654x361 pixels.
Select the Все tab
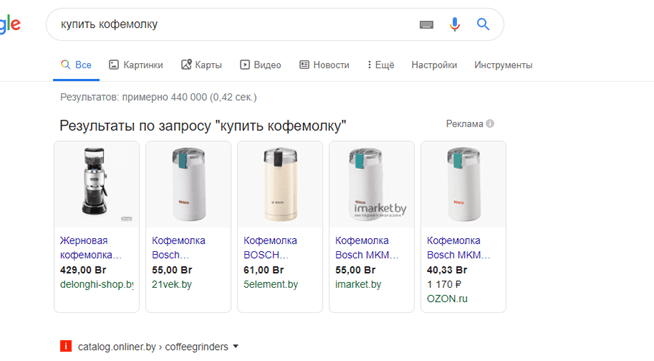coord(76,65)
